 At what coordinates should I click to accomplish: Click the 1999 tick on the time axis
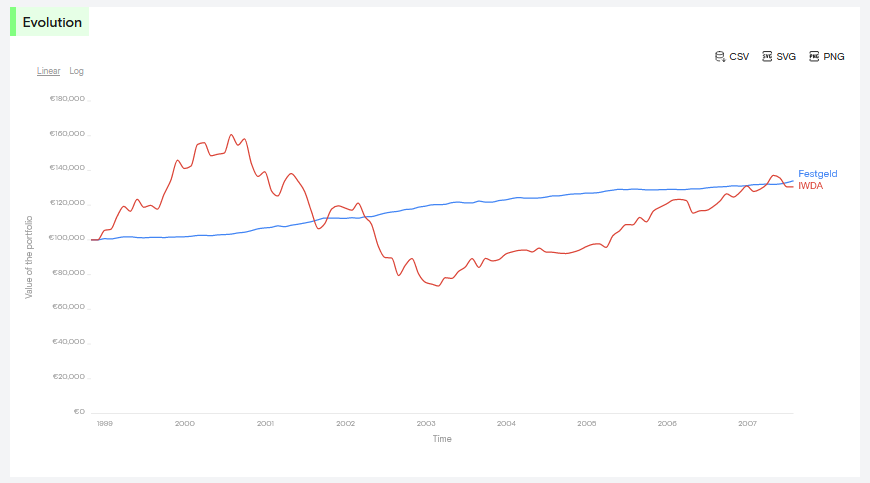(104, 424)
